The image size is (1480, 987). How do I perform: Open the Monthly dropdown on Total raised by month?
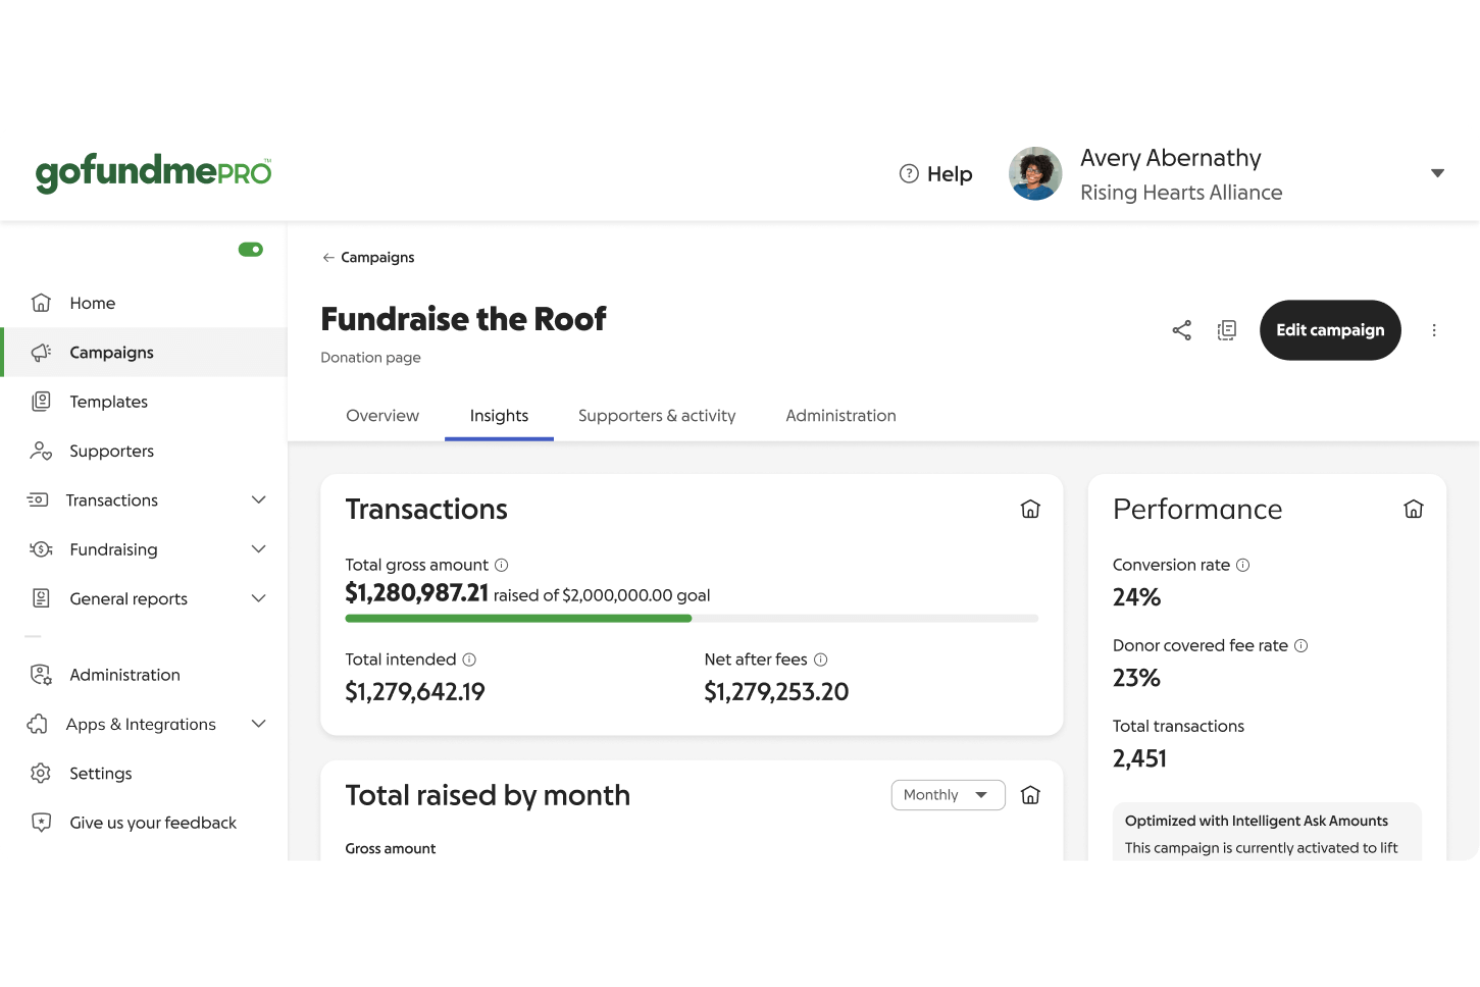947,795
